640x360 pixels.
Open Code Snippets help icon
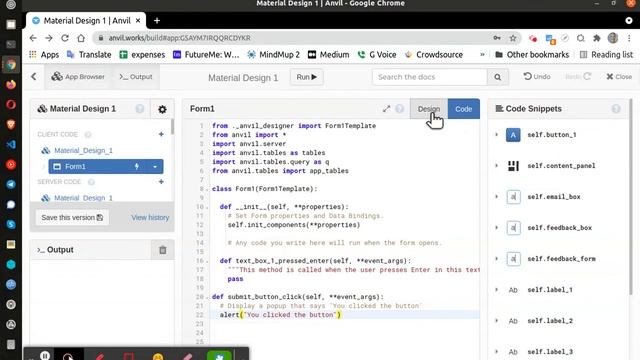(x=616, y=109)
